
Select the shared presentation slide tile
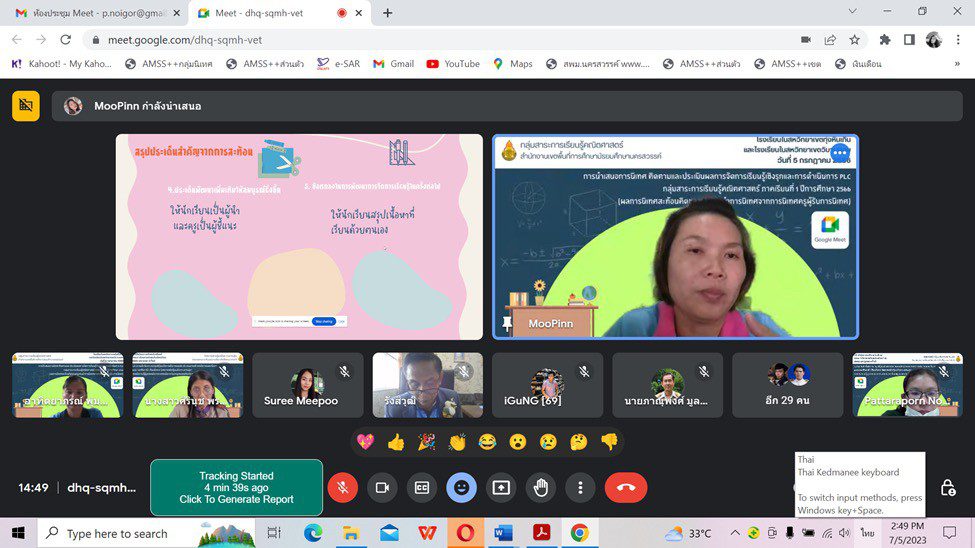click(x=299, y=237)
